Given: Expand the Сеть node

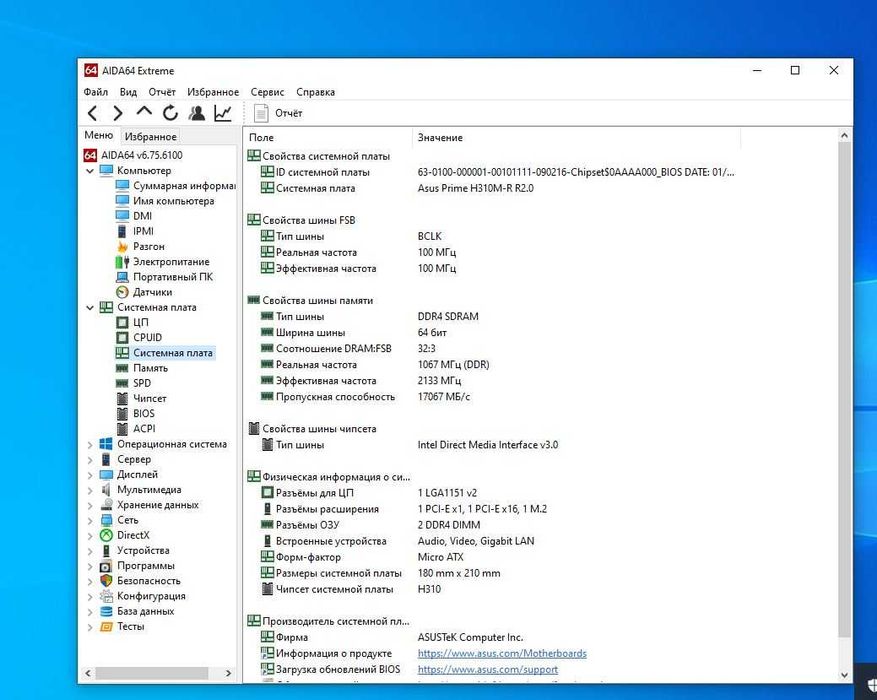Looking at the screenshot, I should click(x=90, y=521).
